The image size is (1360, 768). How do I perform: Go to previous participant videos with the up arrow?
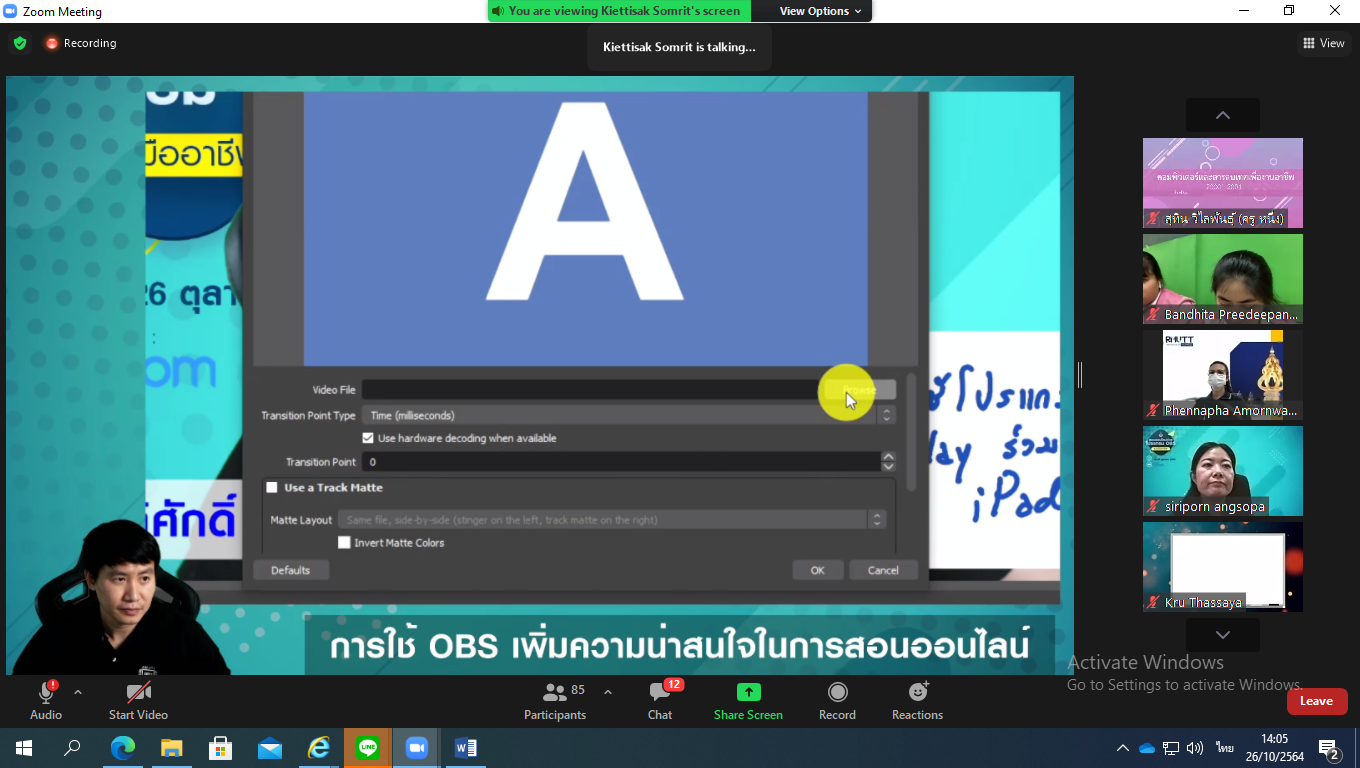coord(1222,115)
